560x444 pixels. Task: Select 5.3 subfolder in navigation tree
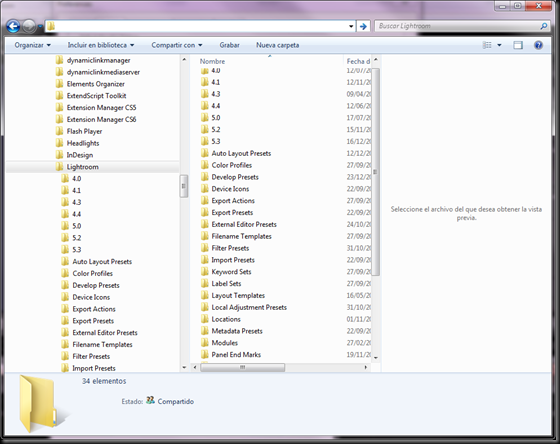click(x=76, y=250)
